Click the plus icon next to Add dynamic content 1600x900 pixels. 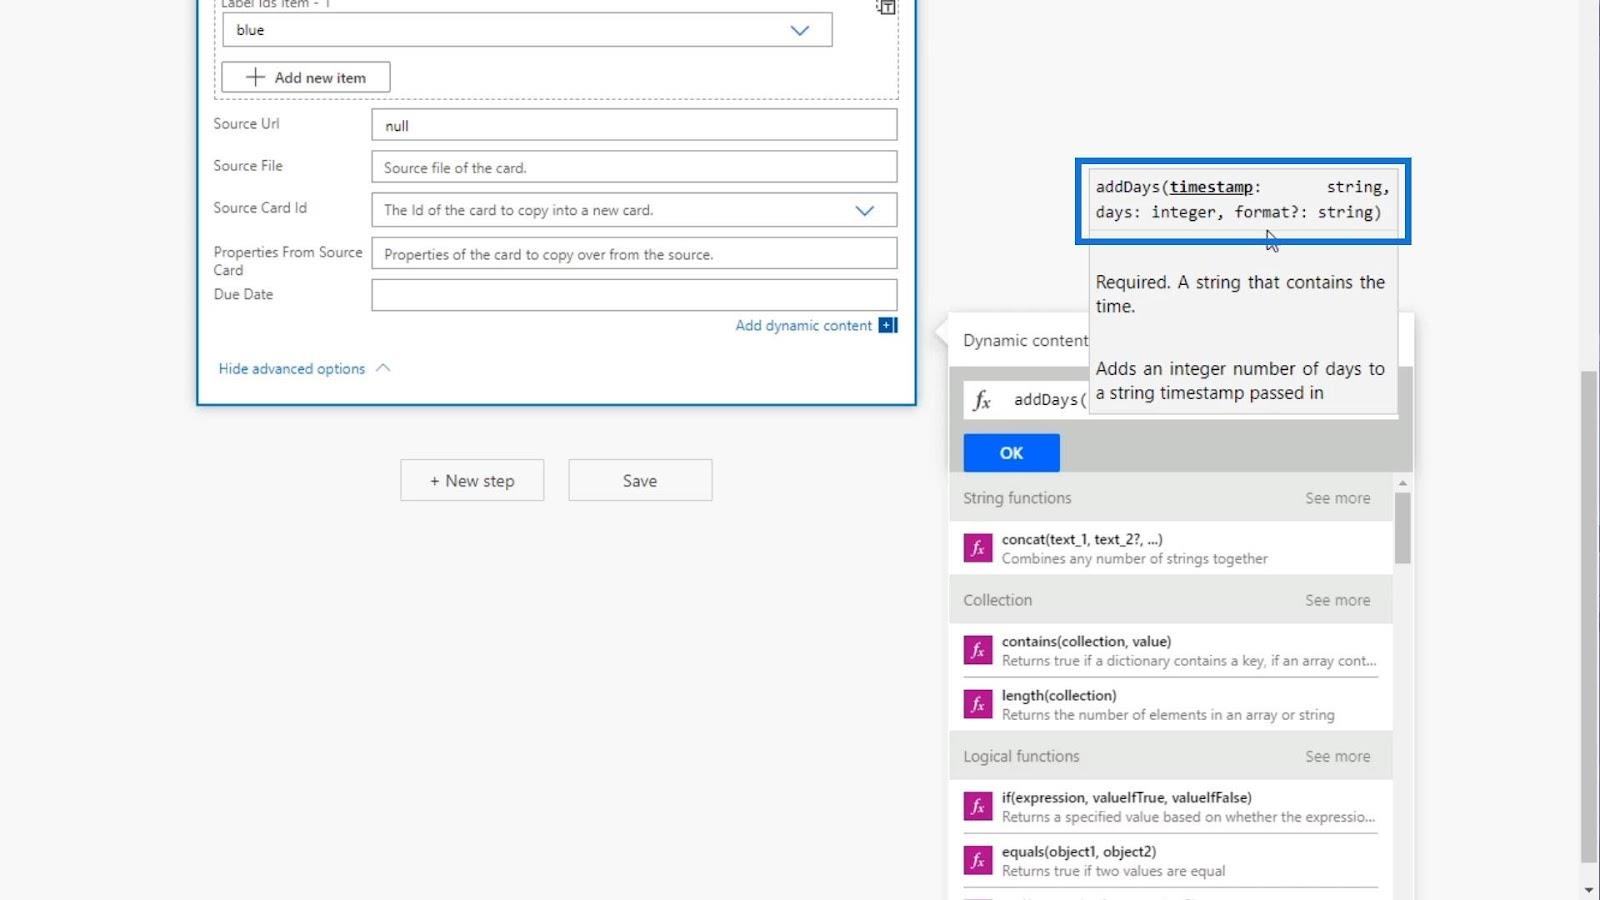(887, 325)
